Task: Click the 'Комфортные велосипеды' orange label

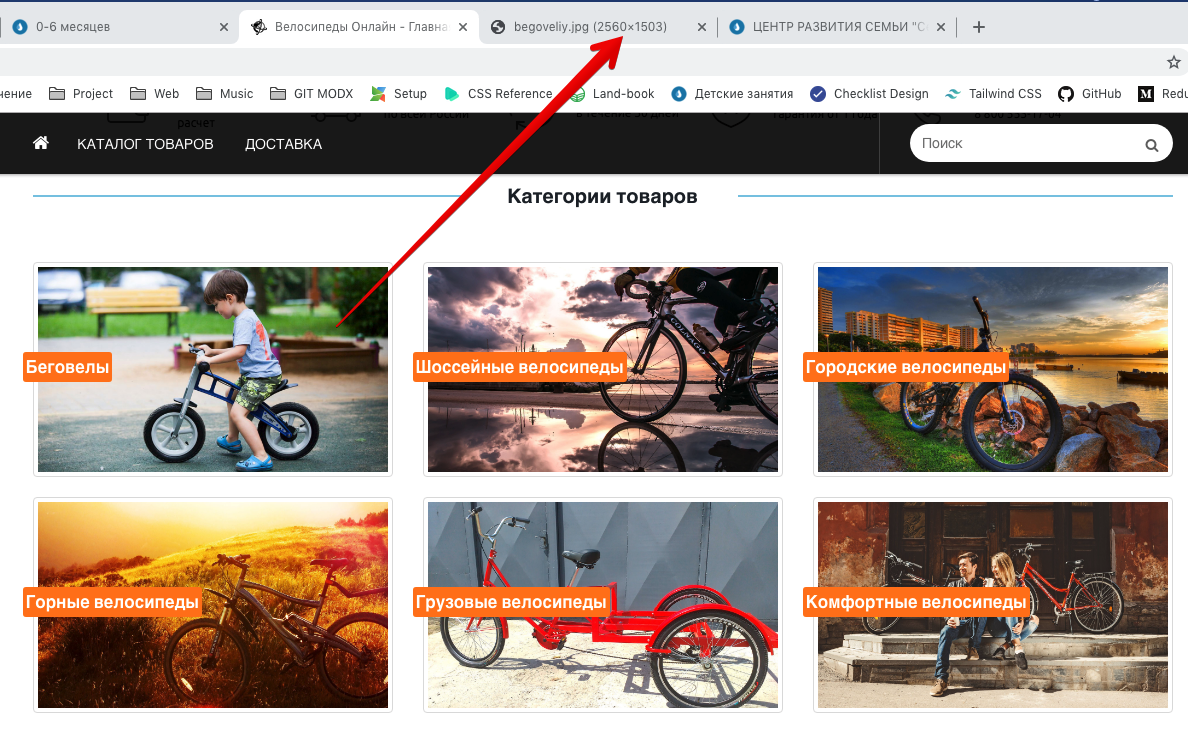Action: (916, 602)
